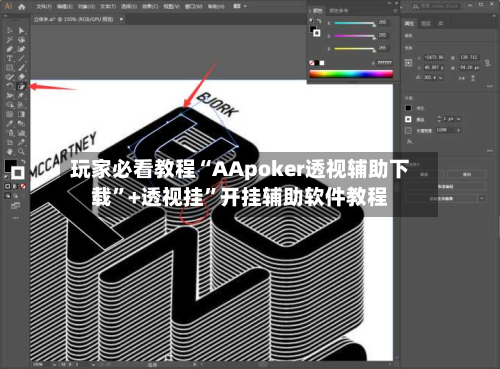Viewport: 500px width, 369px height.
Task: Choose the Pen tool
Action: (x=10, y=49)
